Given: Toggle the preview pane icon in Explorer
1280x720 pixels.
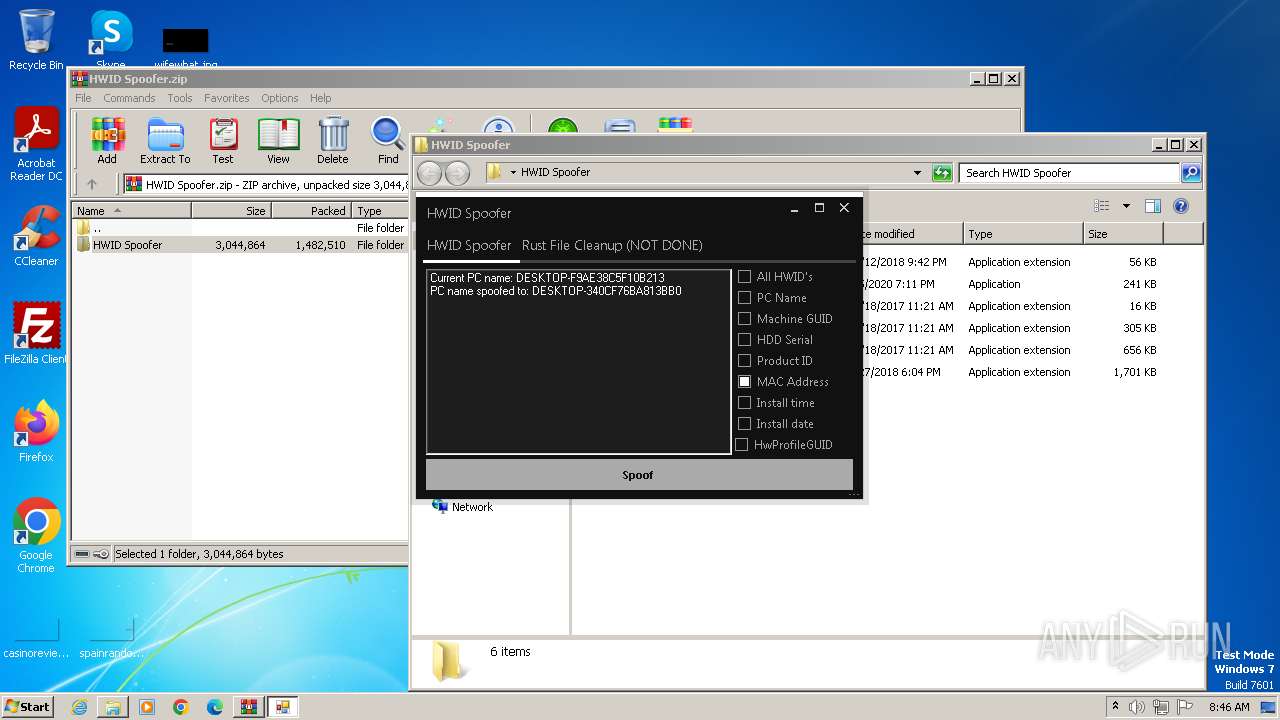Looking at the screenshot, I should point(1153,206).
